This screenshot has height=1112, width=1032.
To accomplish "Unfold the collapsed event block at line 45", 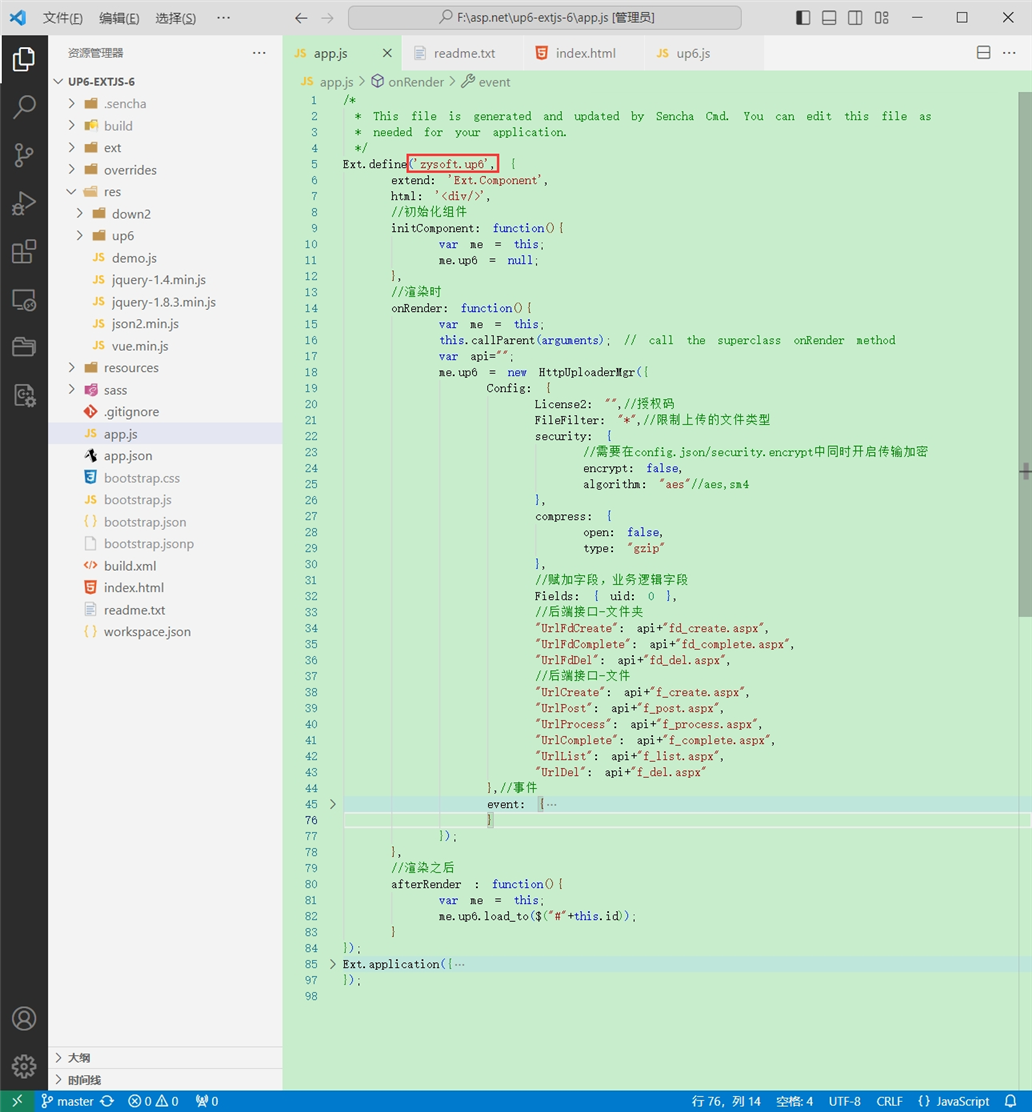I will 333,804.
